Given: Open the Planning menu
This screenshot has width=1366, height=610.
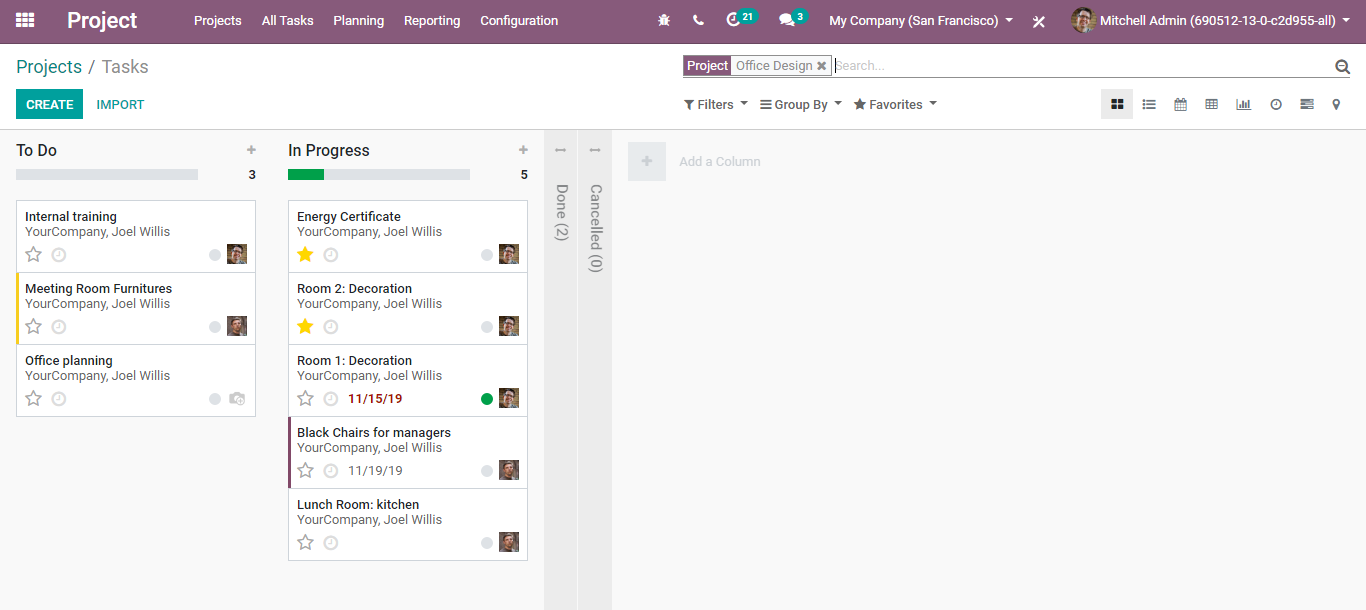Looking at the screenshot, I should [359, 20].
